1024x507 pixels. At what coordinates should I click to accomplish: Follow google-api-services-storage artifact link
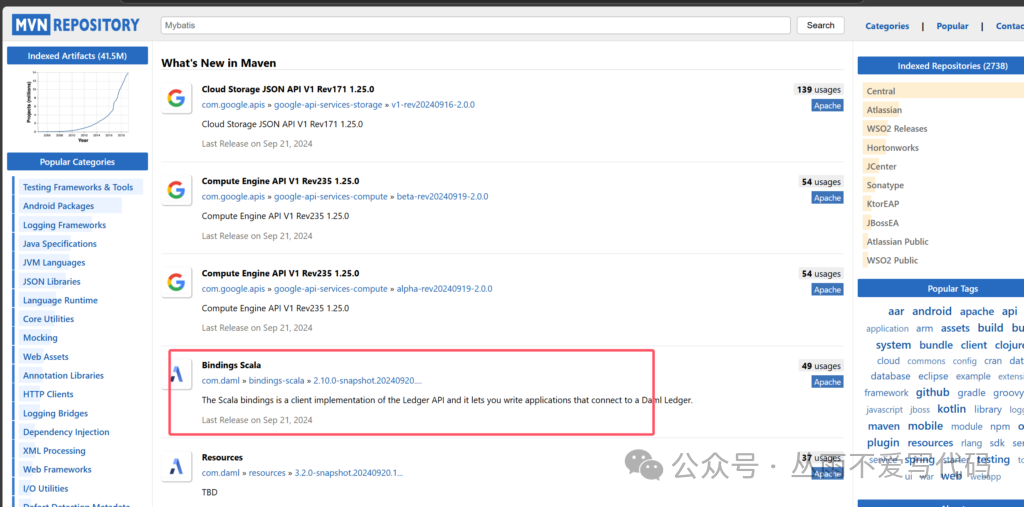[328, 105]
